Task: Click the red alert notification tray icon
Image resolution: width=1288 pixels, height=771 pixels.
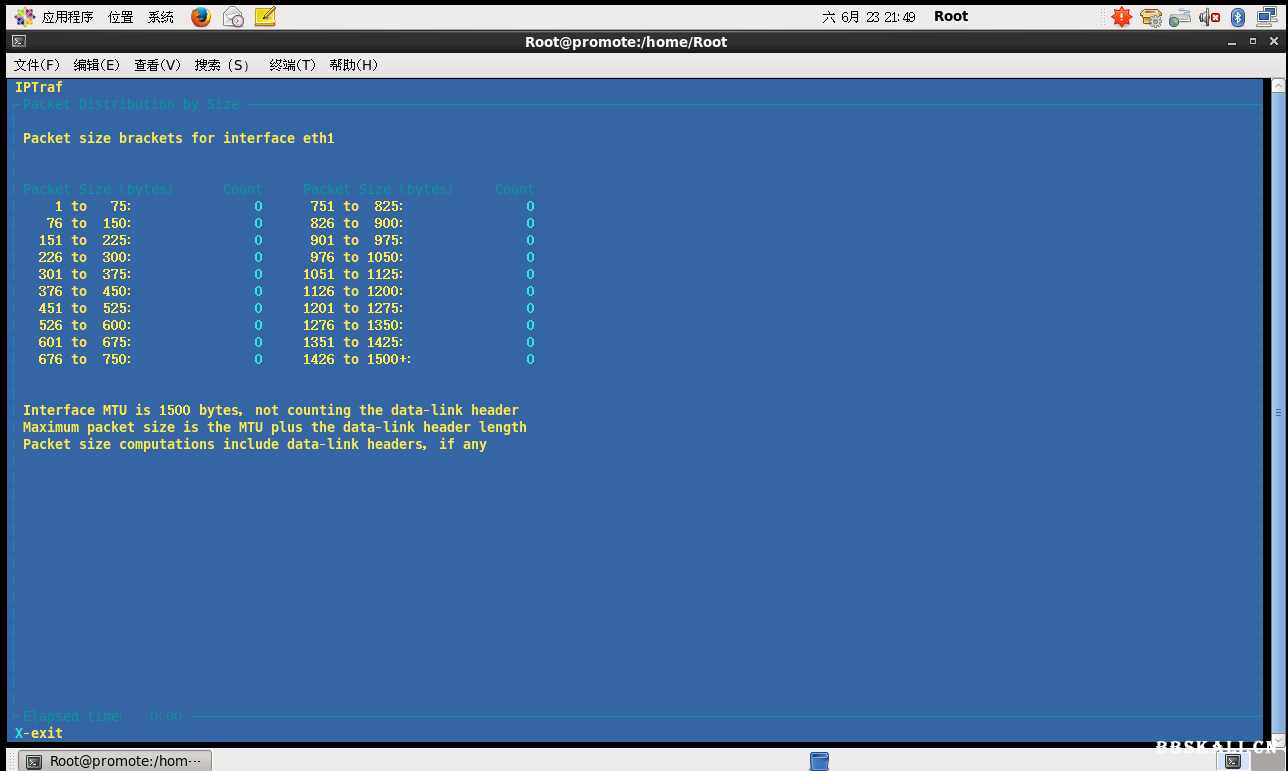Action: pyautogui.click(x=1122, y=16)
